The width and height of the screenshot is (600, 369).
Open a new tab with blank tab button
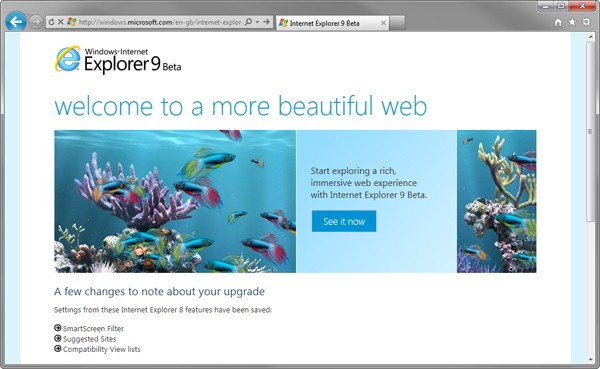[397, 23]
